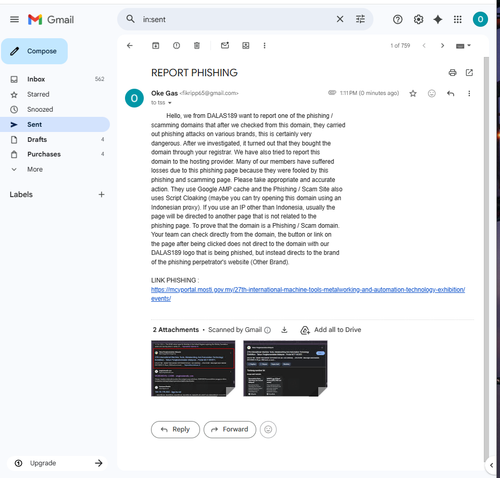Click the Forward button

click(x=230, y=429)
